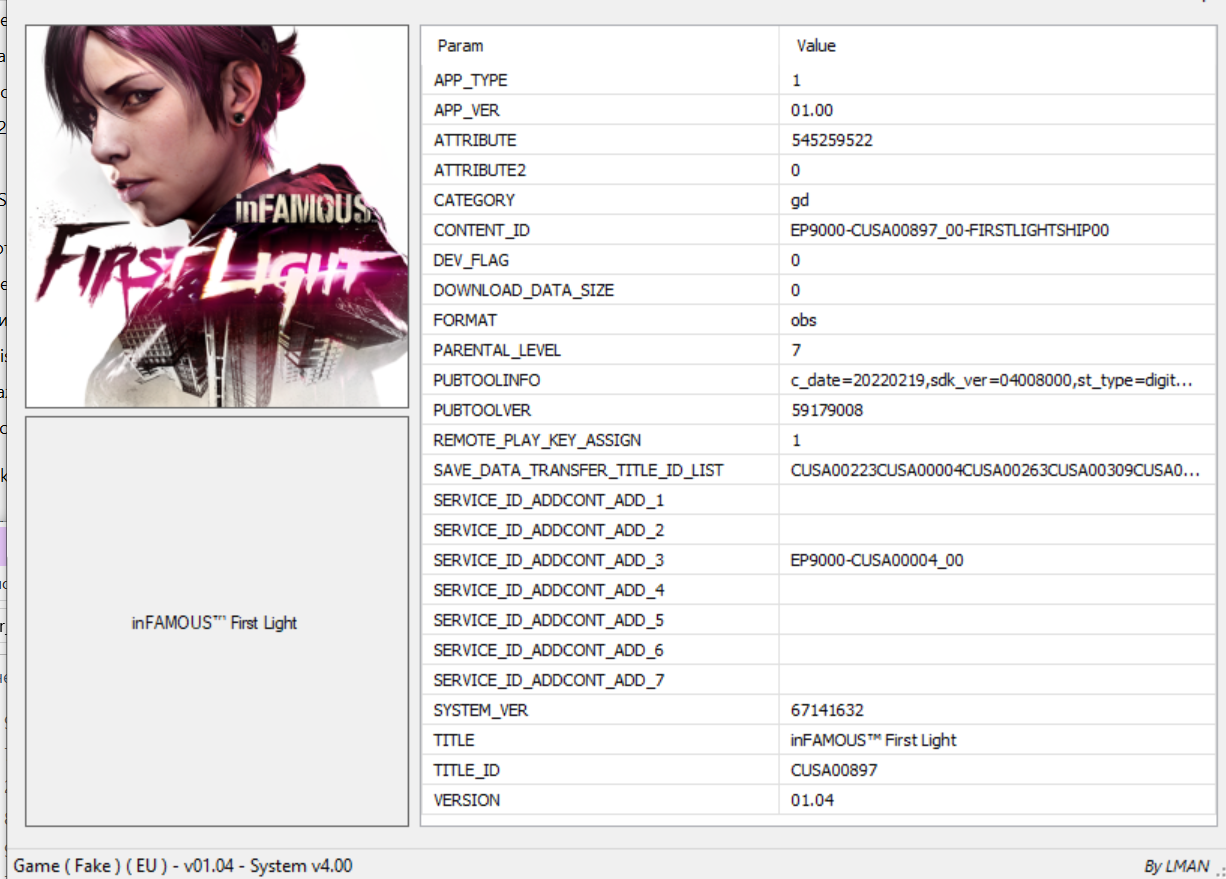Select the PARENTAL_LEVEL parameter name
The image size is (1226, 879).
(497, 350)
